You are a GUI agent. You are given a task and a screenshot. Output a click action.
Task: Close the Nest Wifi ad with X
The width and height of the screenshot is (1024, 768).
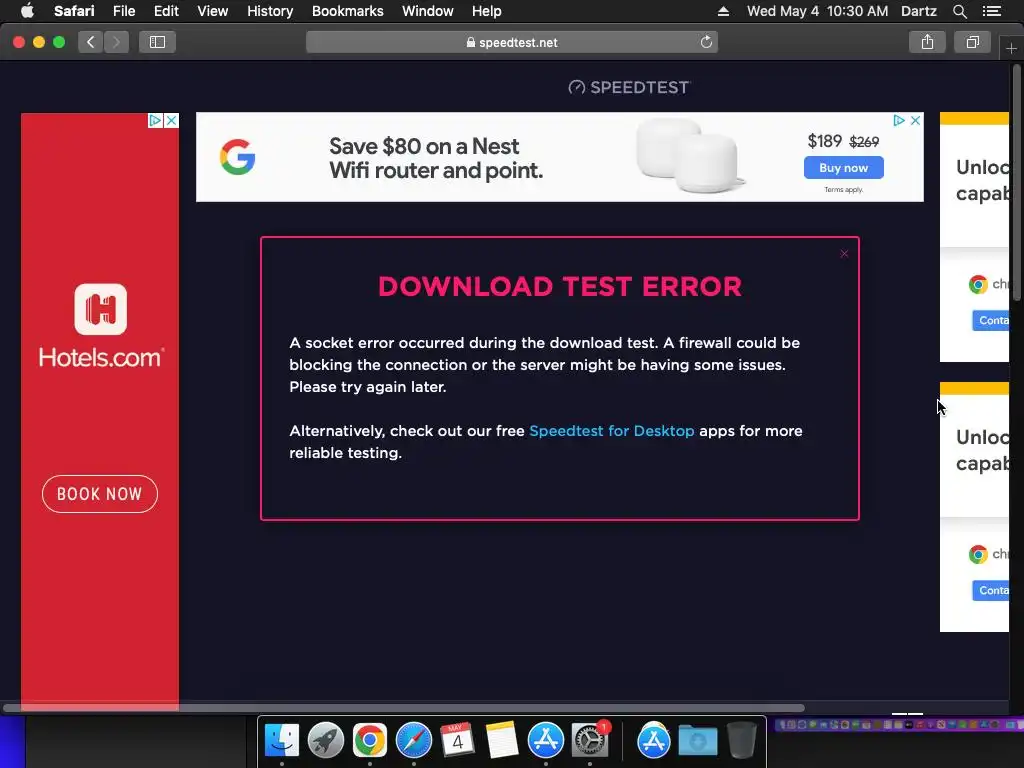[x=916, y=121]
